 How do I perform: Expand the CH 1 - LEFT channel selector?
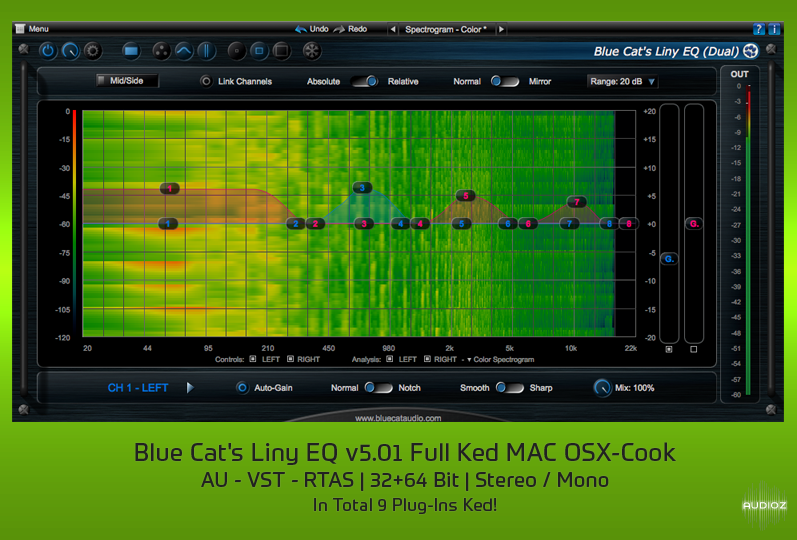point(190,388)
